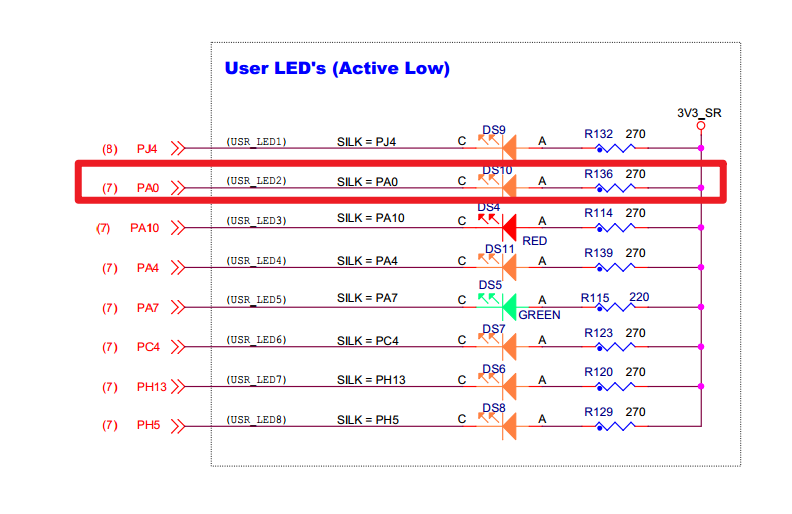Click the SILK = PH5 text
This screenshot has width=792, height=514.
coord(368,420)
